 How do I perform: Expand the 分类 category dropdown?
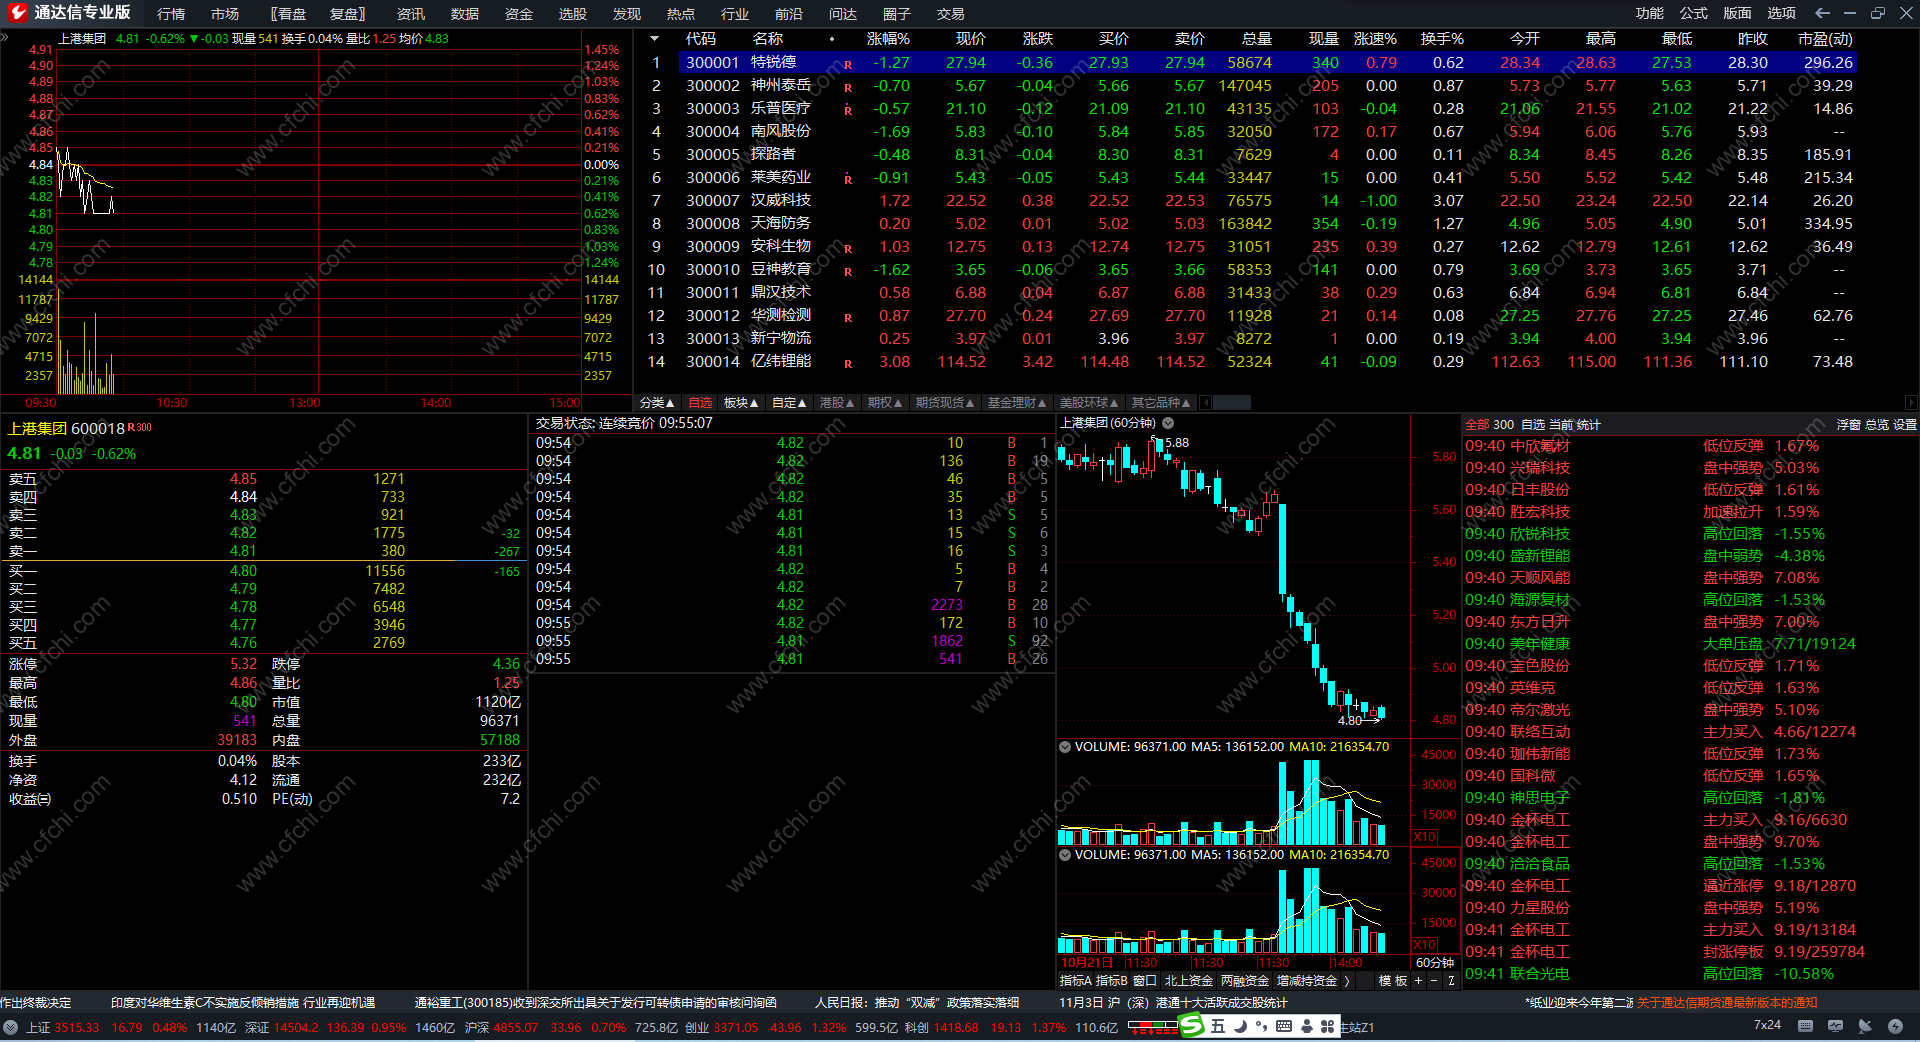point(657,403)
